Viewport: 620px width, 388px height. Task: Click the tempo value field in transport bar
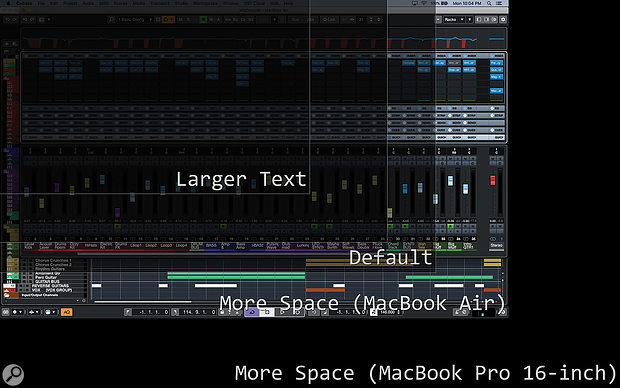coord(389,312)
